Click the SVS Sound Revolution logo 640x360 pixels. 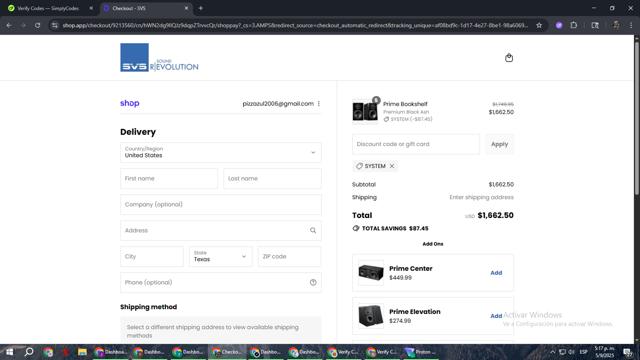(159, 58)
